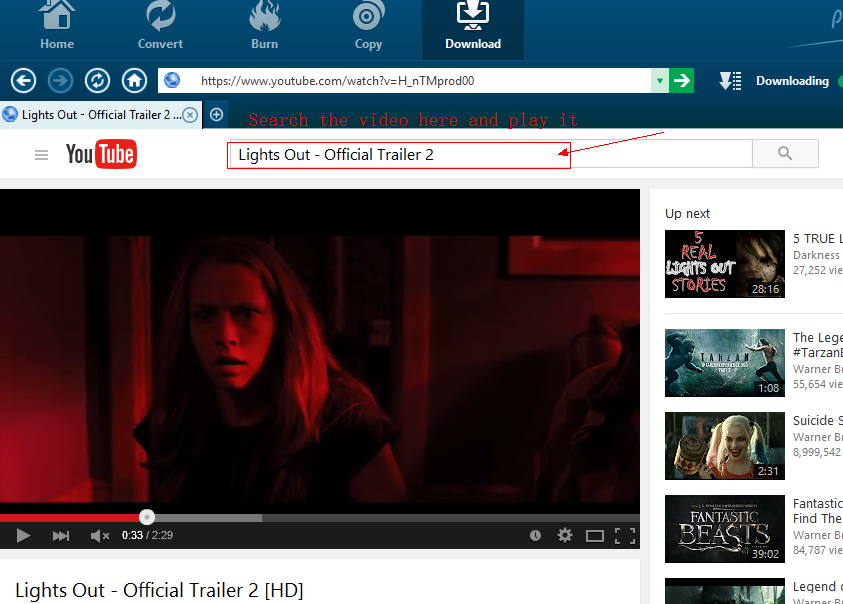Close the Lights Out browser tab
Viewport: 843px width, 604px height.
190,115
